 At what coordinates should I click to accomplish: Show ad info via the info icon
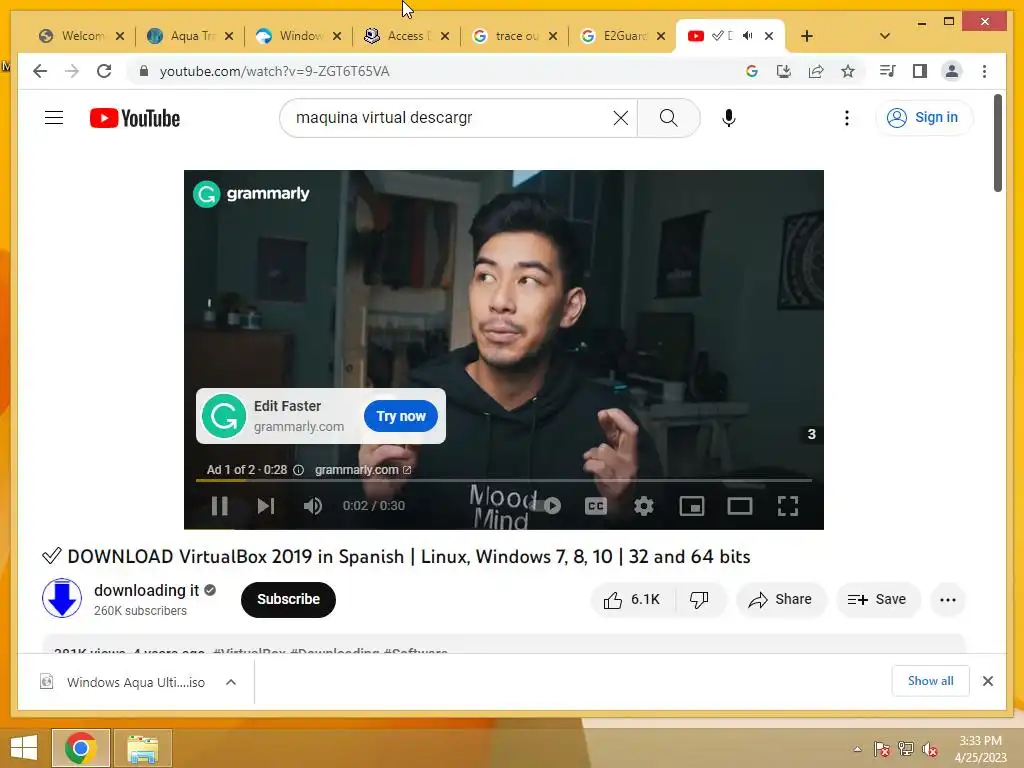click(x=298, y=470)
